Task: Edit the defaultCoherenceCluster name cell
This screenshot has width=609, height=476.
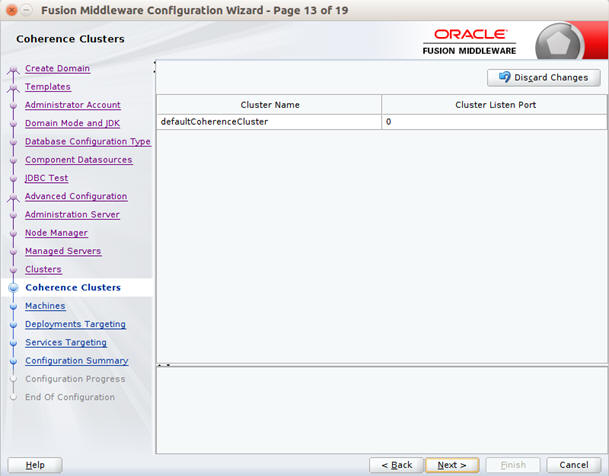Action: (x=269, y=122)
